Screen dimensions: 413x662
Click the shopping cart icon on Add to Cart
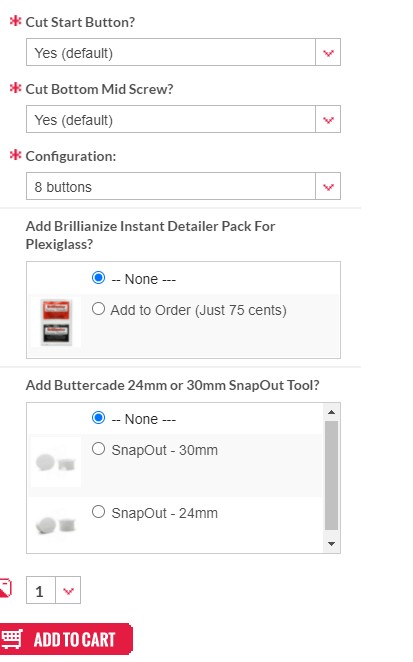click(x=11, y=639)
